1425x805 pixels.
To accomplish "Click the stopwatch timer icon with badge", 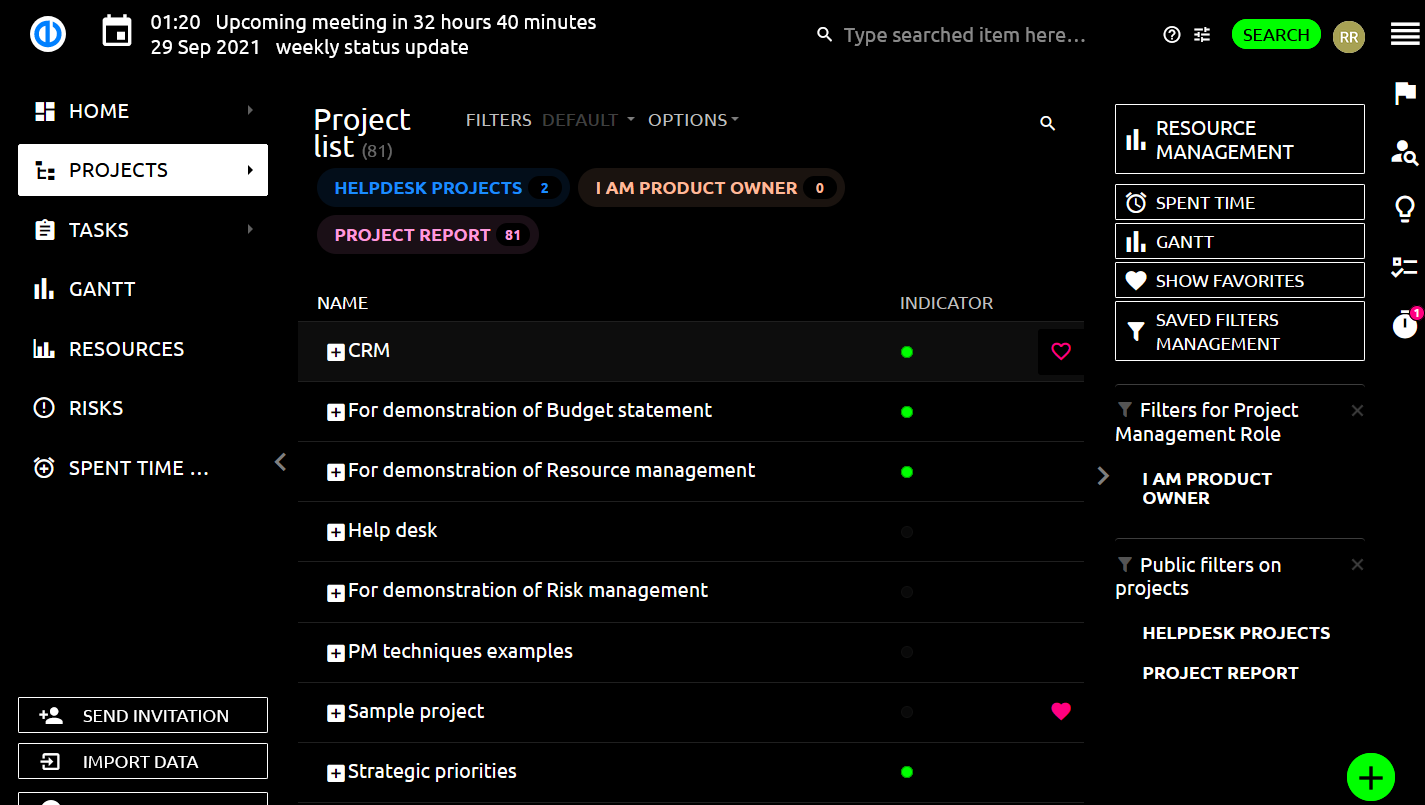I will click(x=1405, y=324).
